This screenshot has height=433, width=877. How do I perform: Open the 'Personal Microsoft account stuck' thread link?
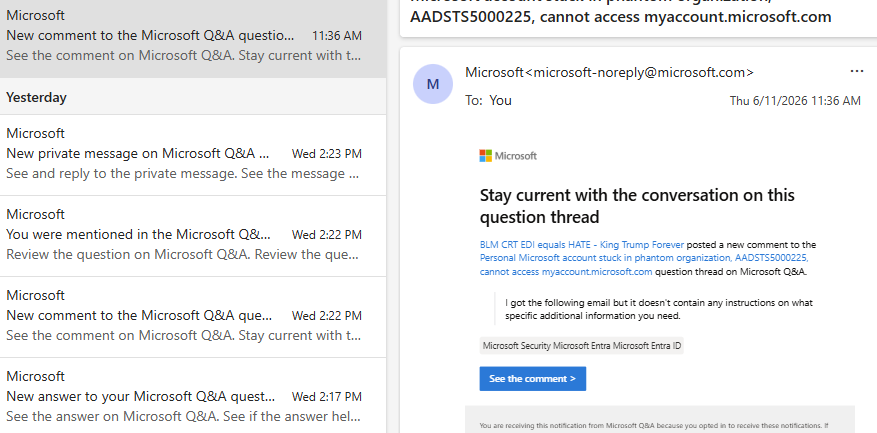644,265
